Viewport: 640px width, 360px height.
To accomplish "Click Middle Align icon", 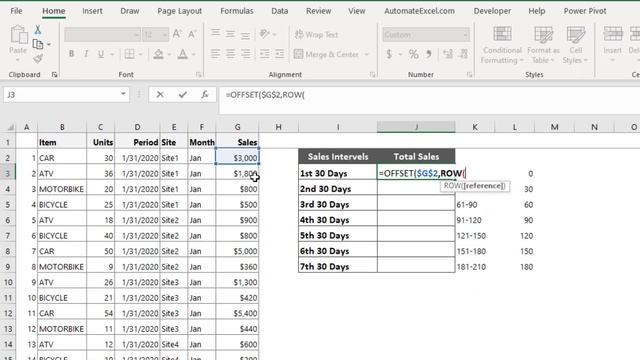I will pos(230,34).
